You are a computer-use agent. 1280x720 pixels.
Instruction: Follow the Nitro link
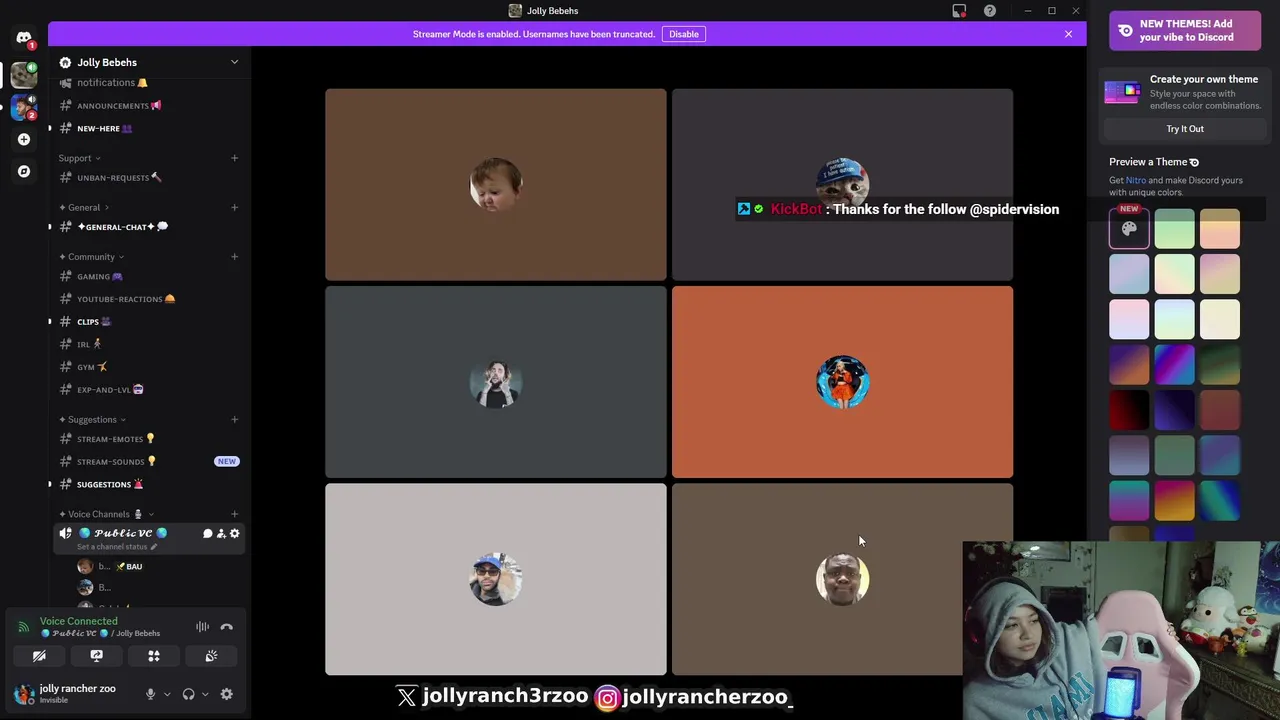click(x=1135, y=180)
